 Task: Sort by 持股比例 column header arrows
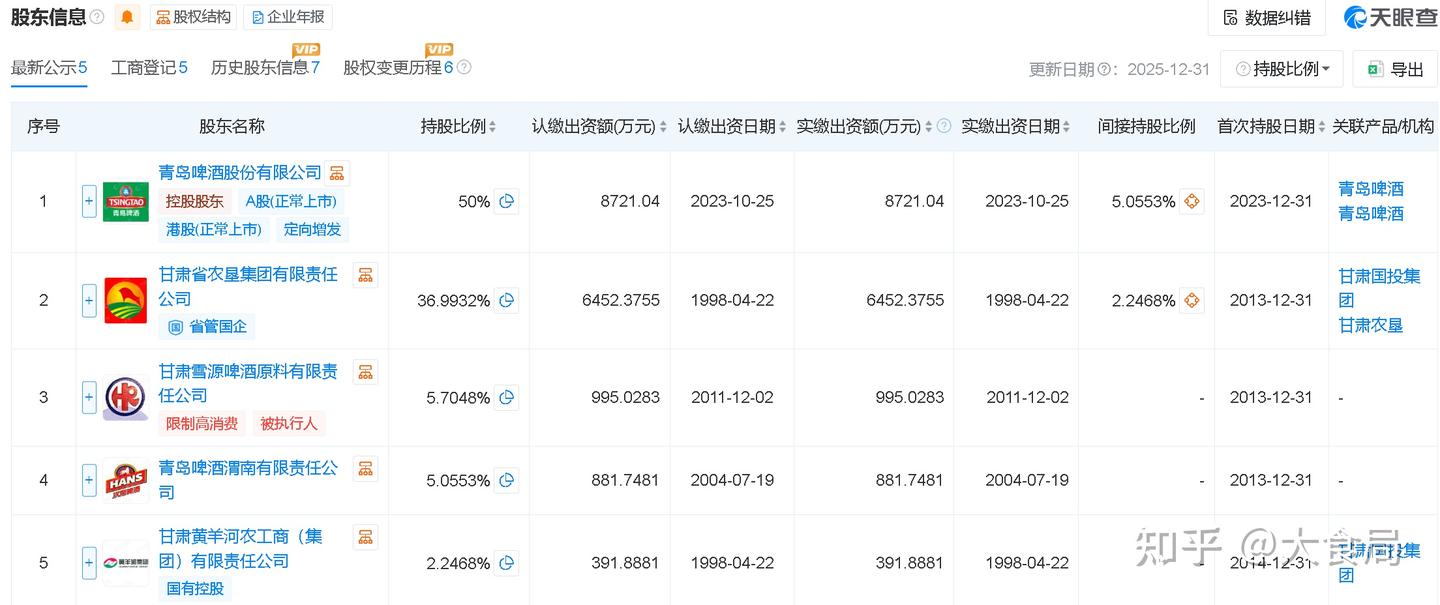coord(493,127)
